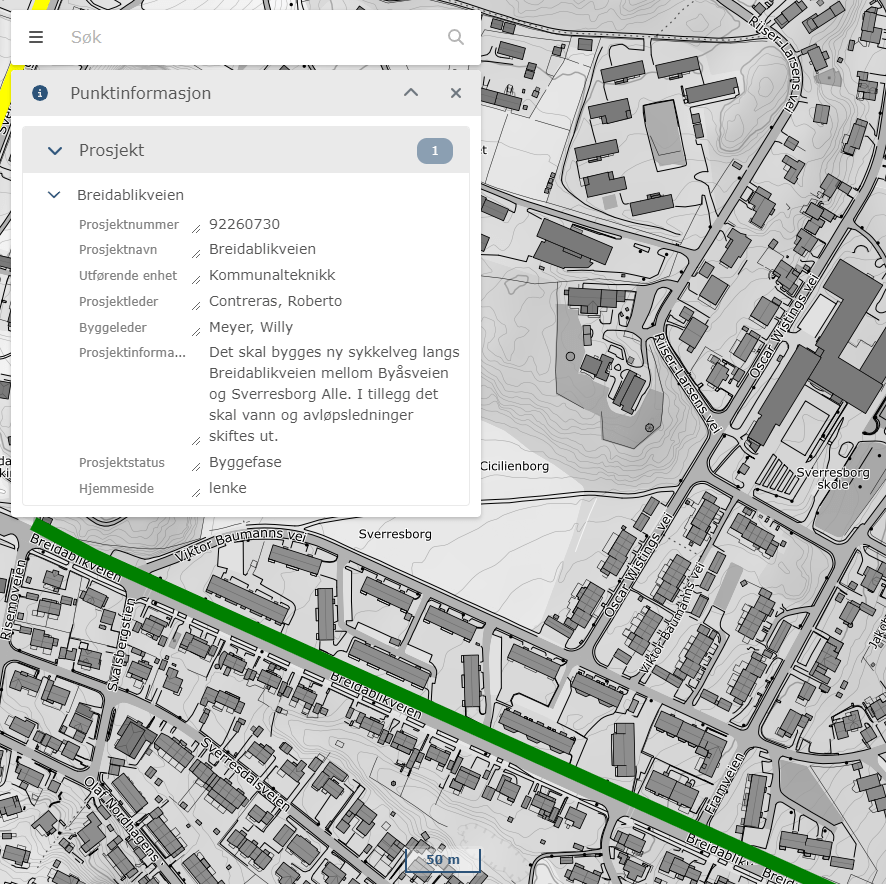Screen dimensions: 886x884
Task: Click the Punktinformasjon info icon
Action: coord(40,93)
